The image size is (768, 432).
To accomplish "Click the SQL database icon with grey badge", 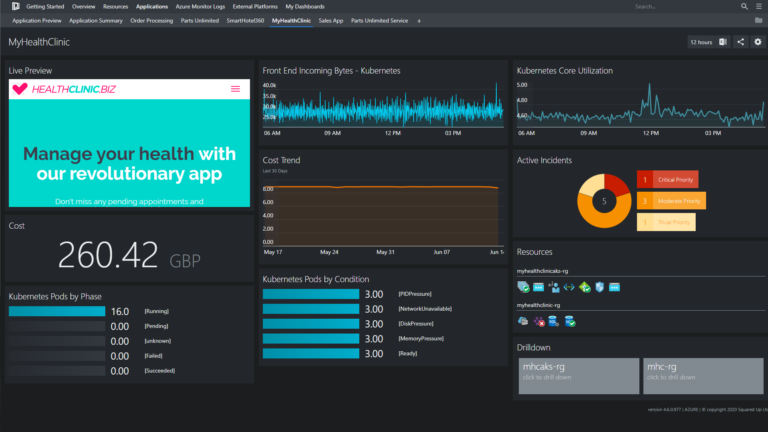I will [x=553, y=321].
